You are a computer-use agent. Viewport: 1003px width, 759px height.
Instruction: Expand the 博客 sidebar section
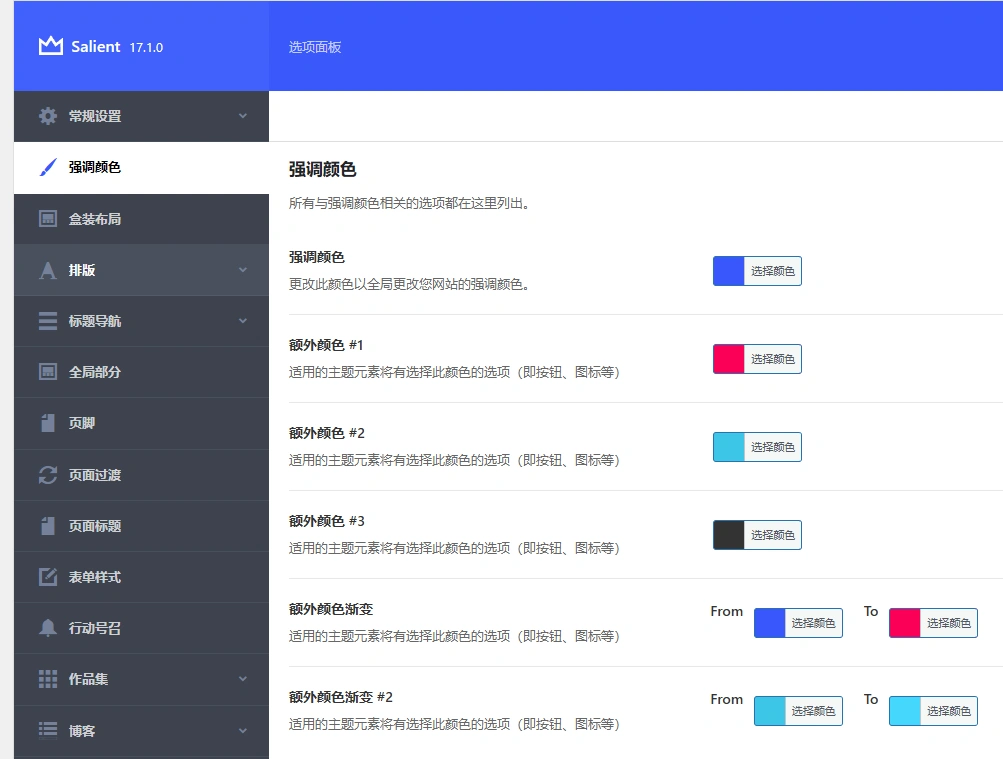click(x=240, y=730)
